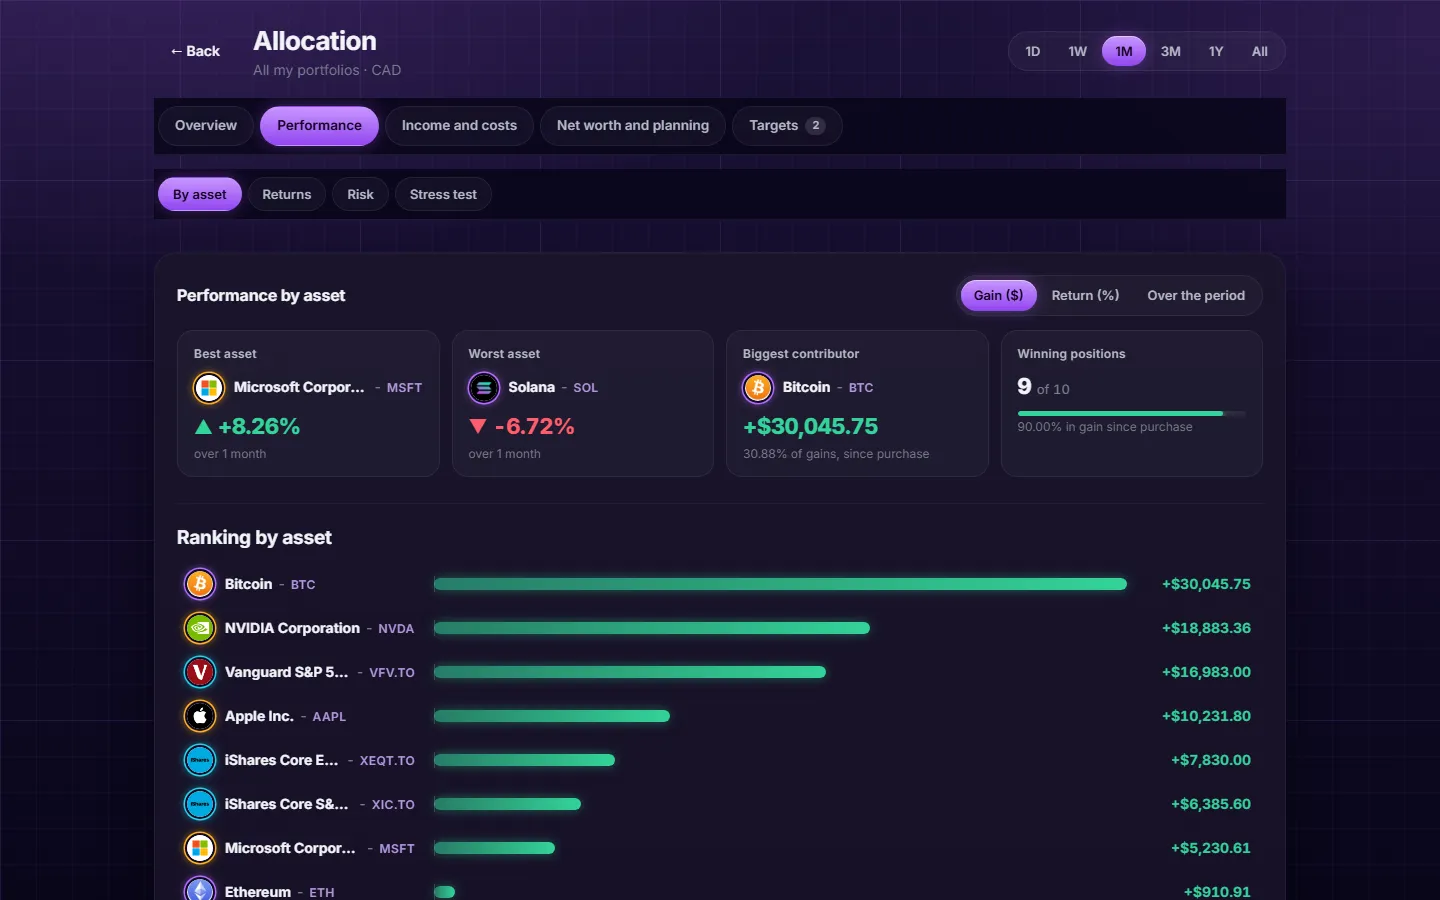This screenshot has width=1440, height=900.
Task: Click the NVIDIA Corporation logo icon
Action: click(x=200, y=628)
